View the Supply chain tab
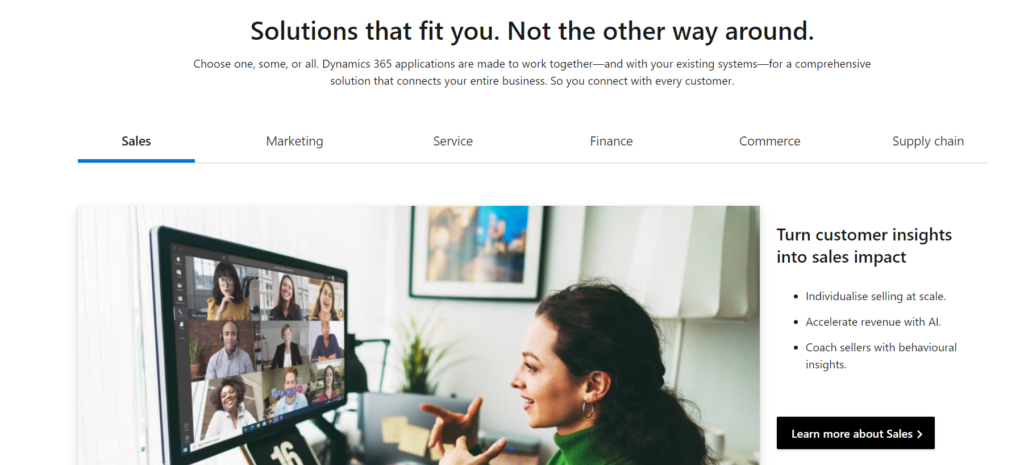The width and height of the screenshot is (1024, 465). click(928, 141)
